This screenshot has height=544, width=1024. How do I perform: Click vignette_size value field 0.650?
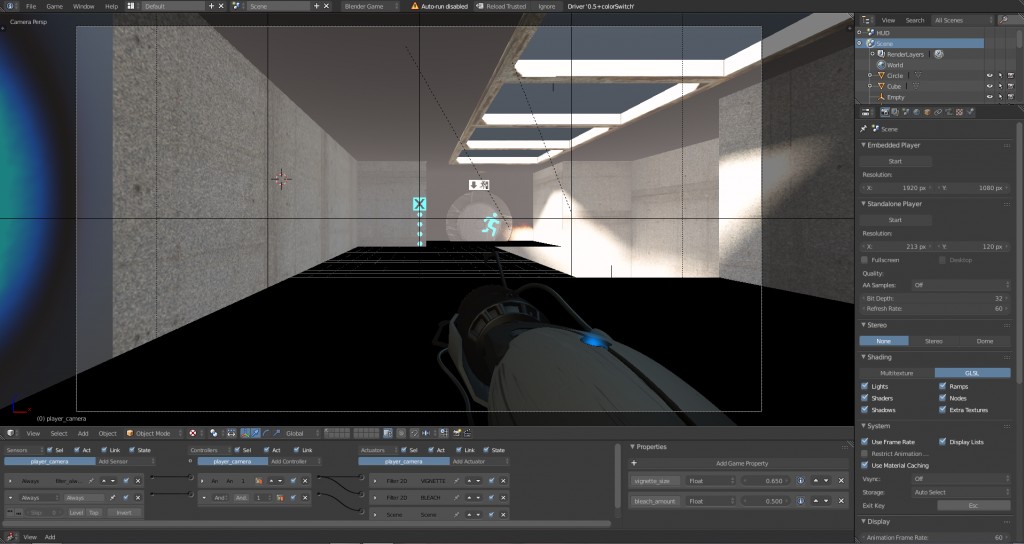click(x=764, y=481)
